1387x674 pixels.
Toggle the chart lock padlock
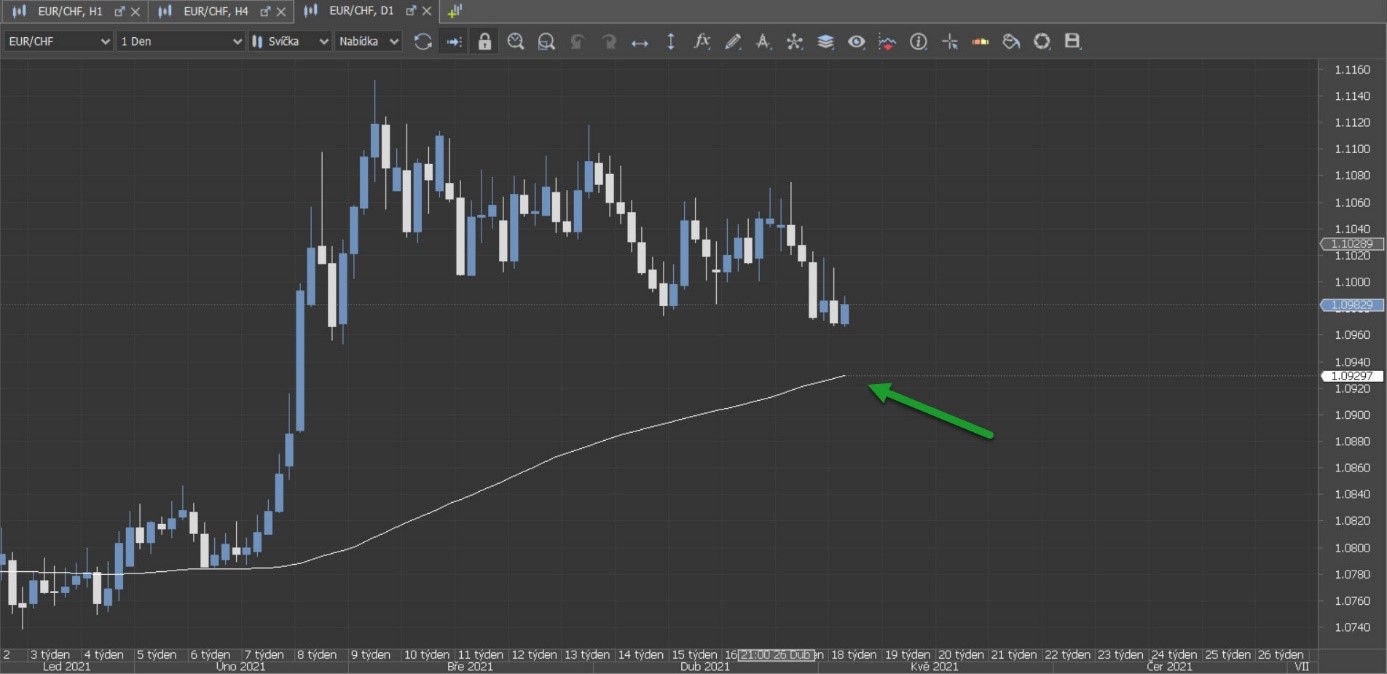point(485,41)
